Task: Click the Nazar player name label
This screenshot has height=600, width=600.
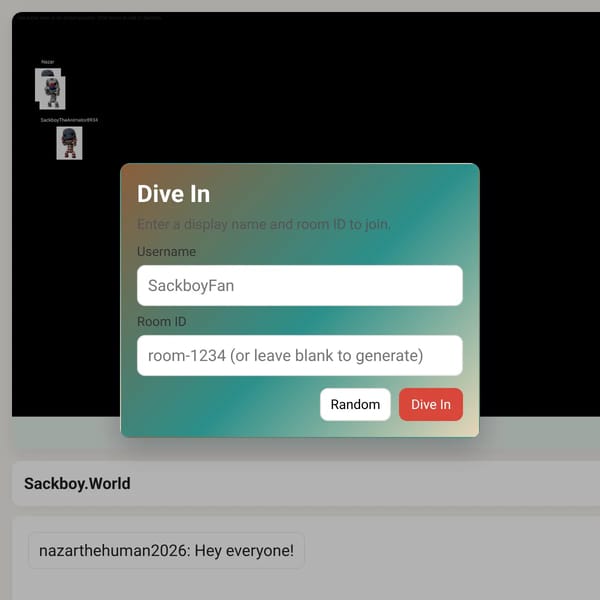Action: coord(48,62)
